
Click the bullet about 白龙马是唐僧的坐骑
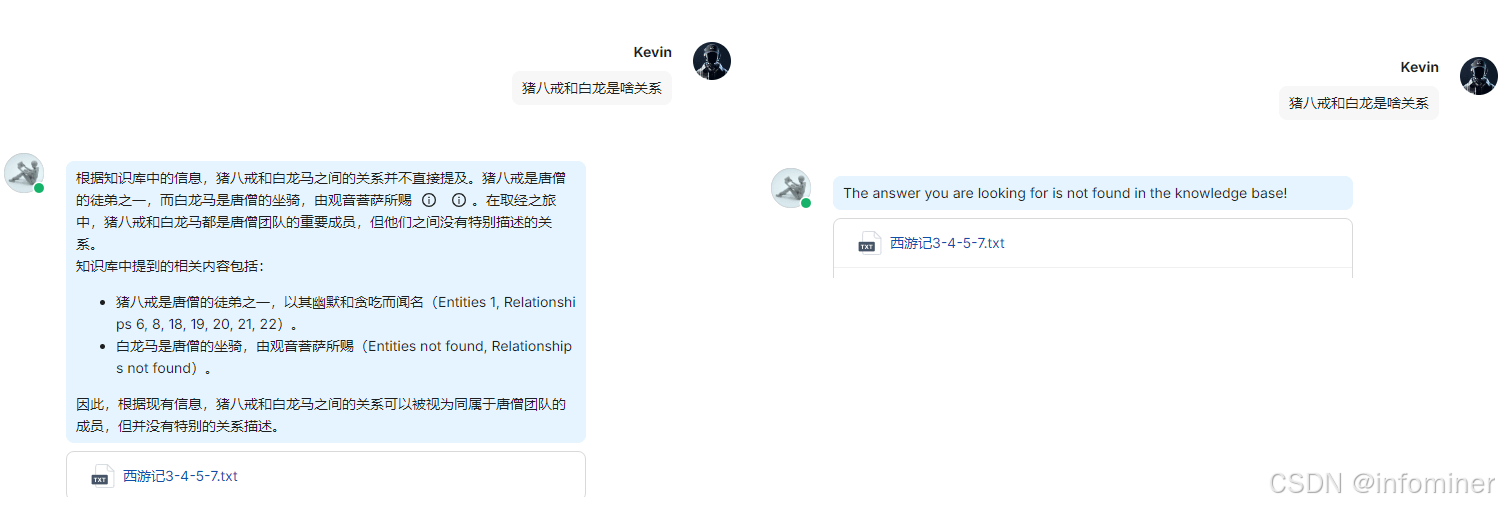pyautogui.click(x=344, y=357)
